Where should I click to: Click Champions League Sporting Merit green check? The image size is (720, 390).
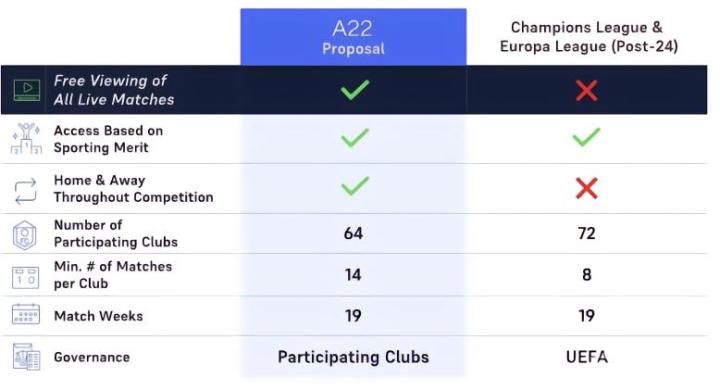tap(586, 137)
